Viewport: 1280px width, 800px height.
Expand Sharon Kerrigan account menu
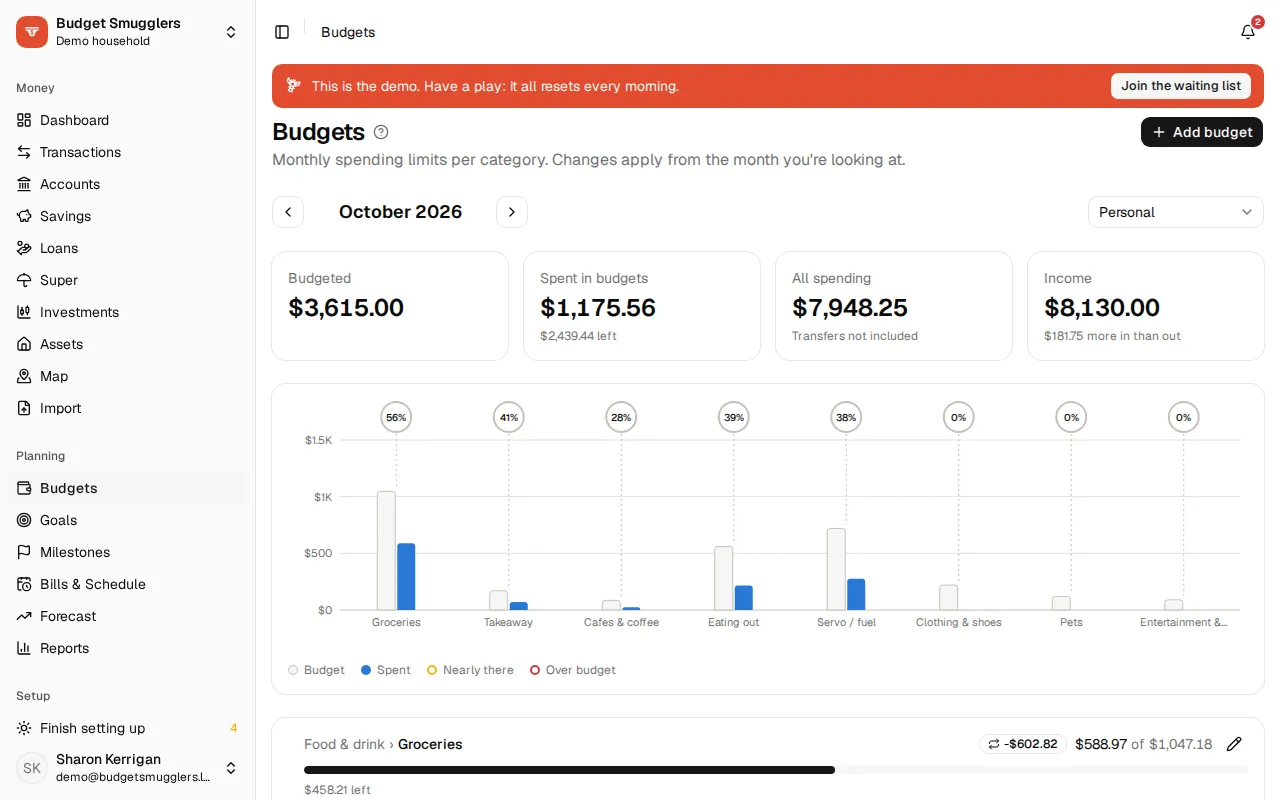(x=128, y=768)
